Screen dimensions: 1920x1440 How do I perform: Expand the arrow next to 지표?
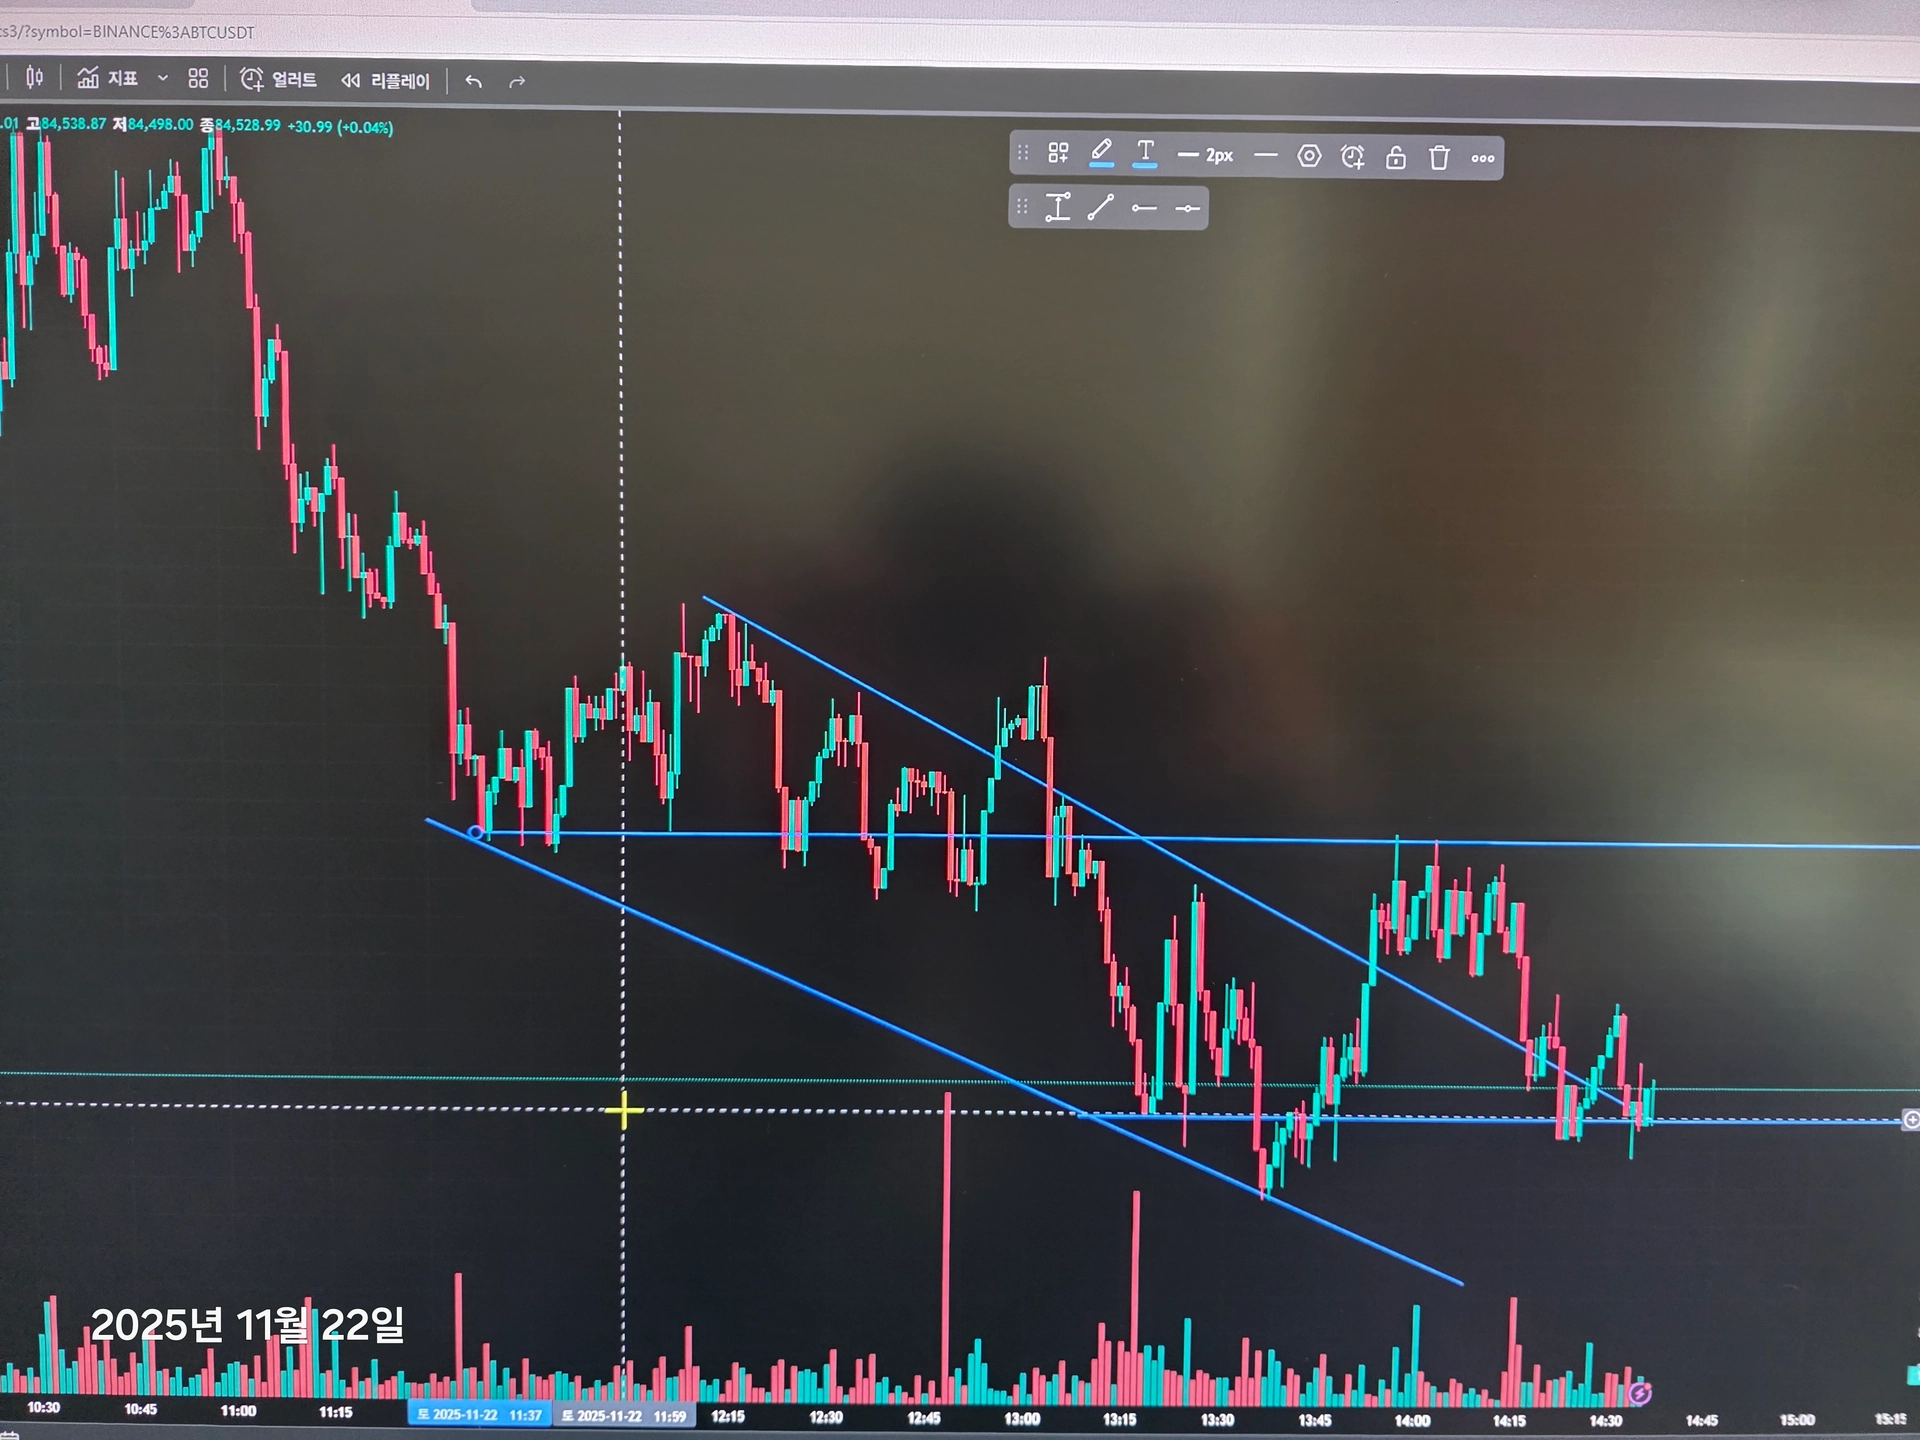[163, 78]
